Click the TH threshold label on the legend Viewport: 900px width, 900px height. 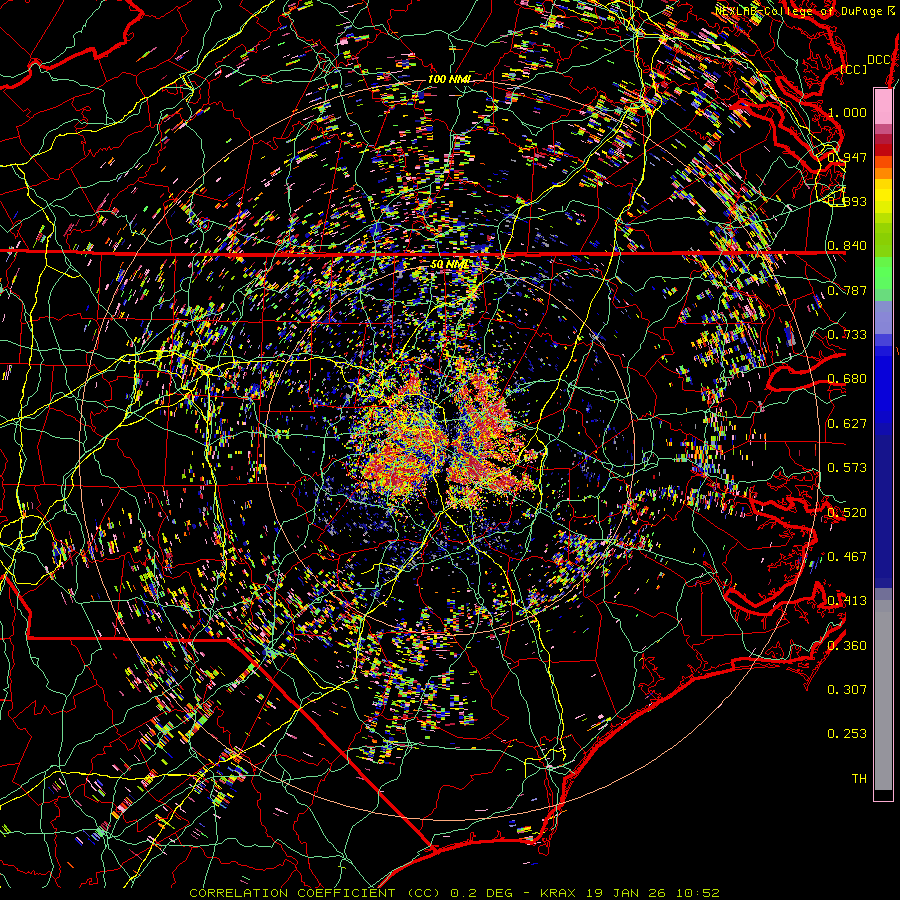859,779
